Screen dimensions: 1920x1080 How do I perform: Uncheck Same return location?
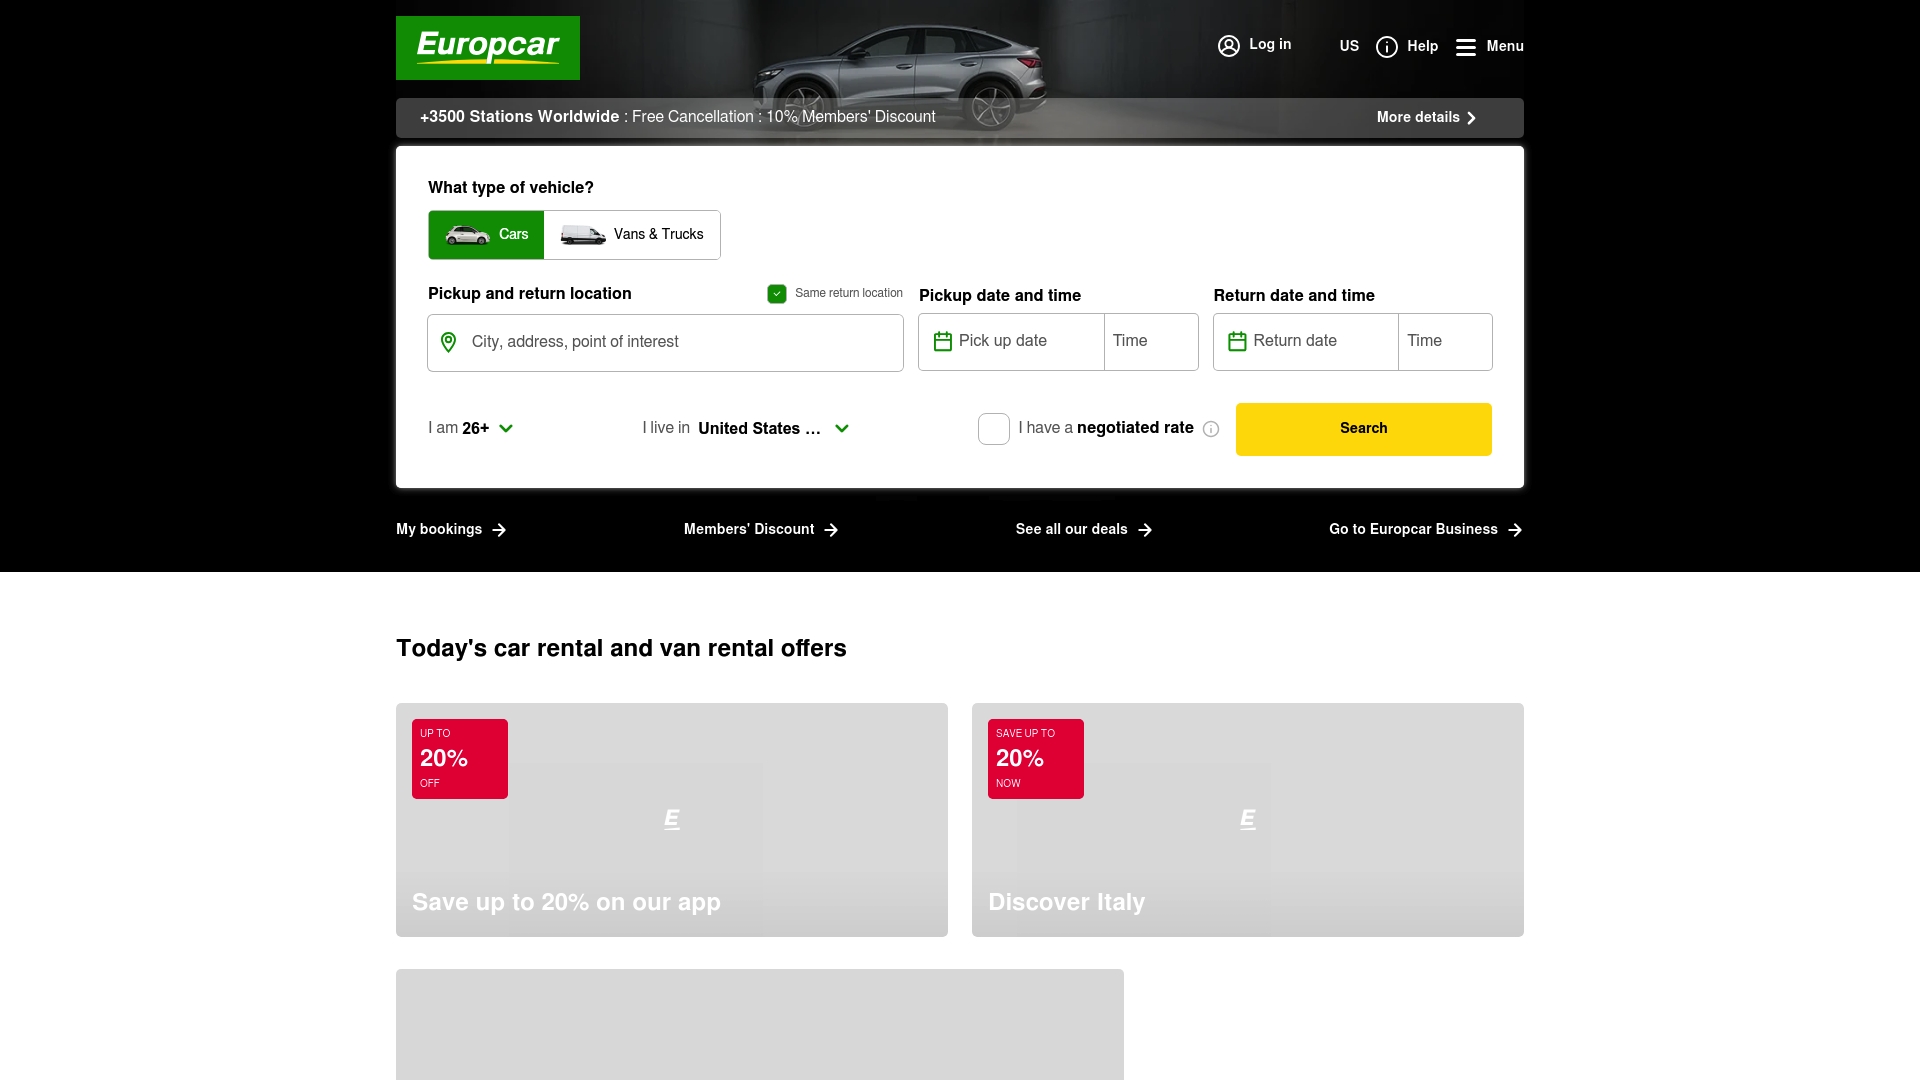pyautogui.click(x=777, y=293)
